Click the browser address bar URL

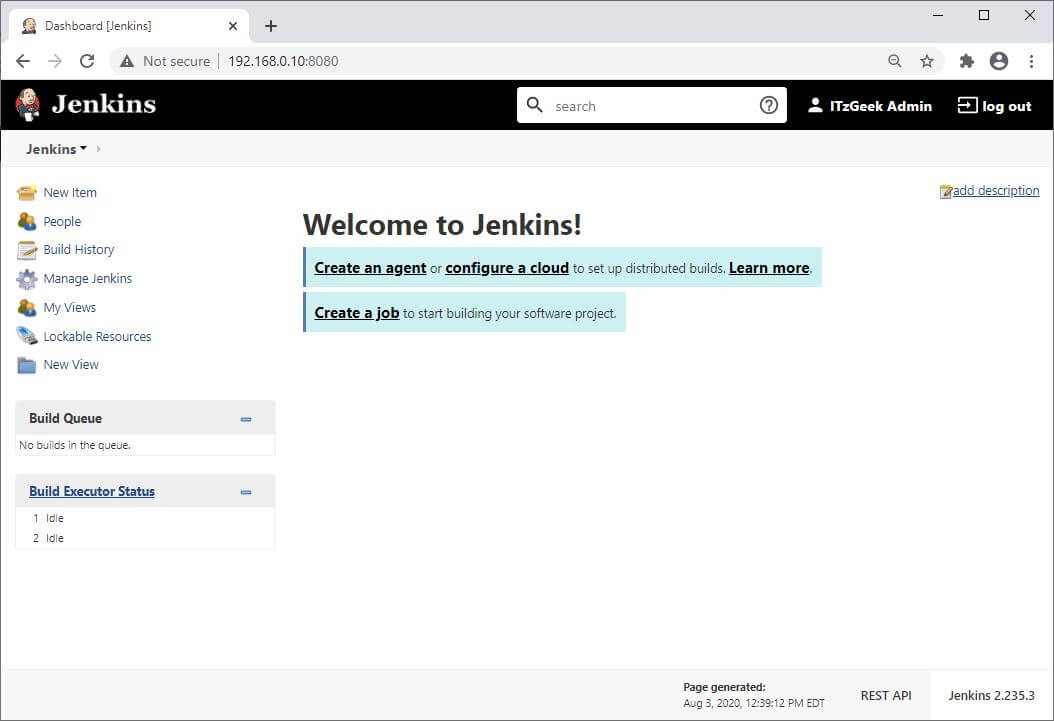(283, 61)
